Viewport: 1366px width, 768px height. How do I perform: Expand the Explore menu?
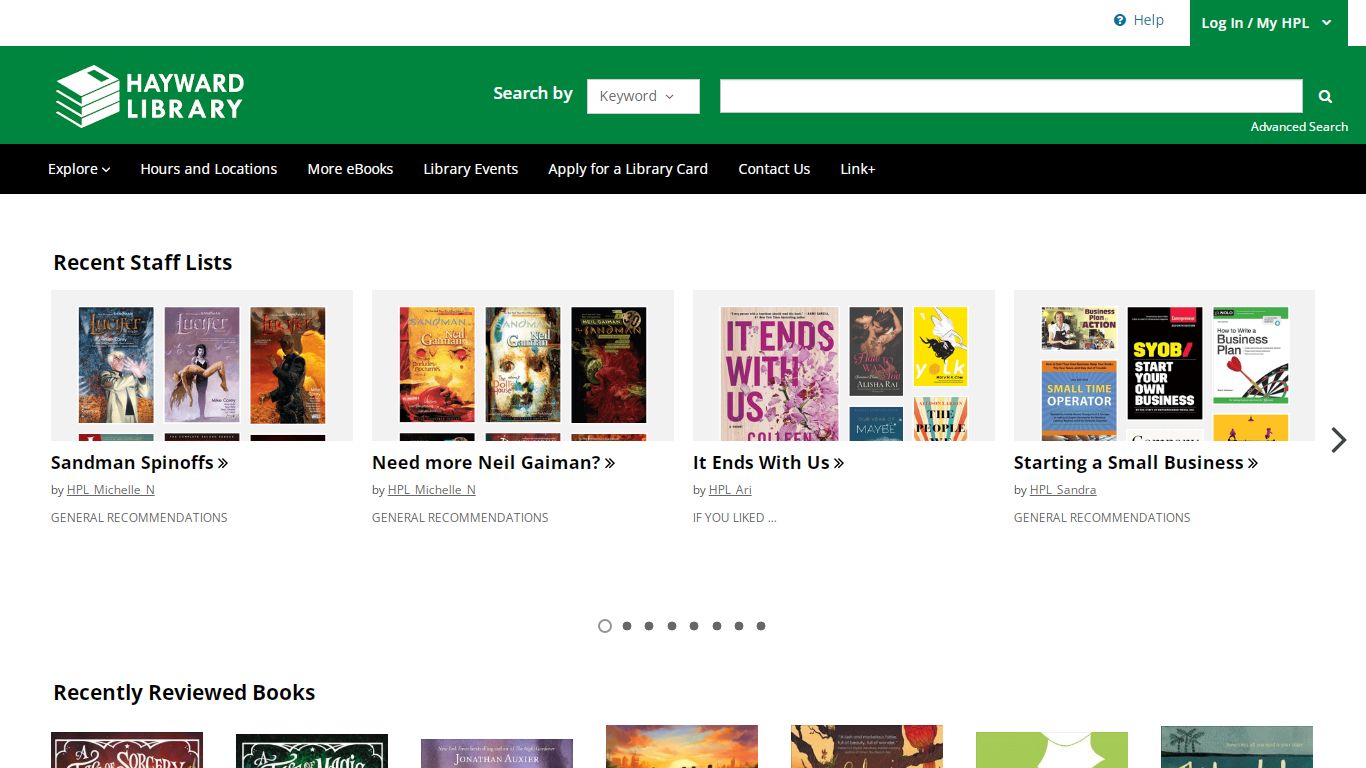point(79,169)
